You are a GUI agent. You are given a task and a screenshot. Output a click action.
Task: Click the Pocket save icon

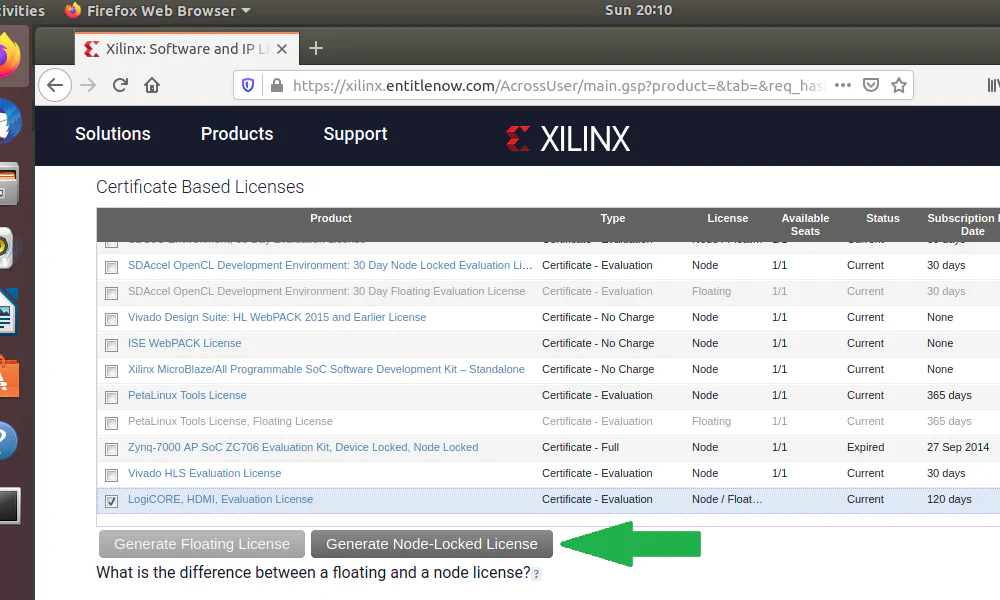(x=871, y=85)
